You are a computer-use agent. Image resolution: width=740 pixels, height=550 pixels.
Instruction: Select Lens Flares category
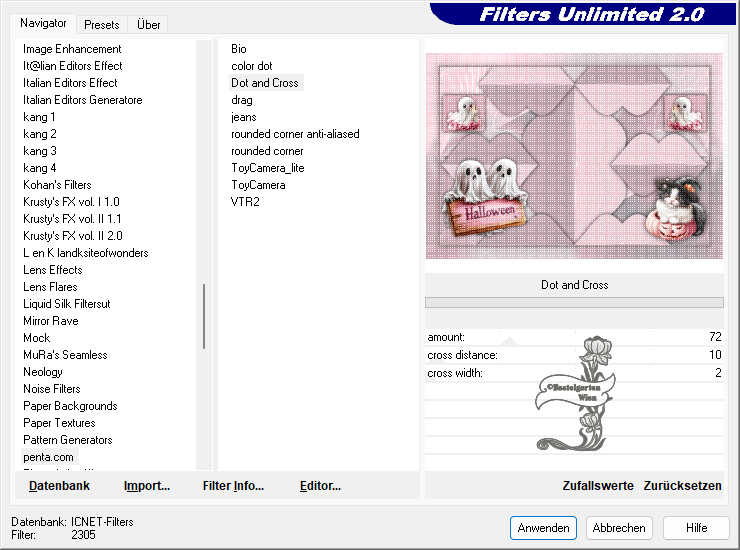[50, 287]
